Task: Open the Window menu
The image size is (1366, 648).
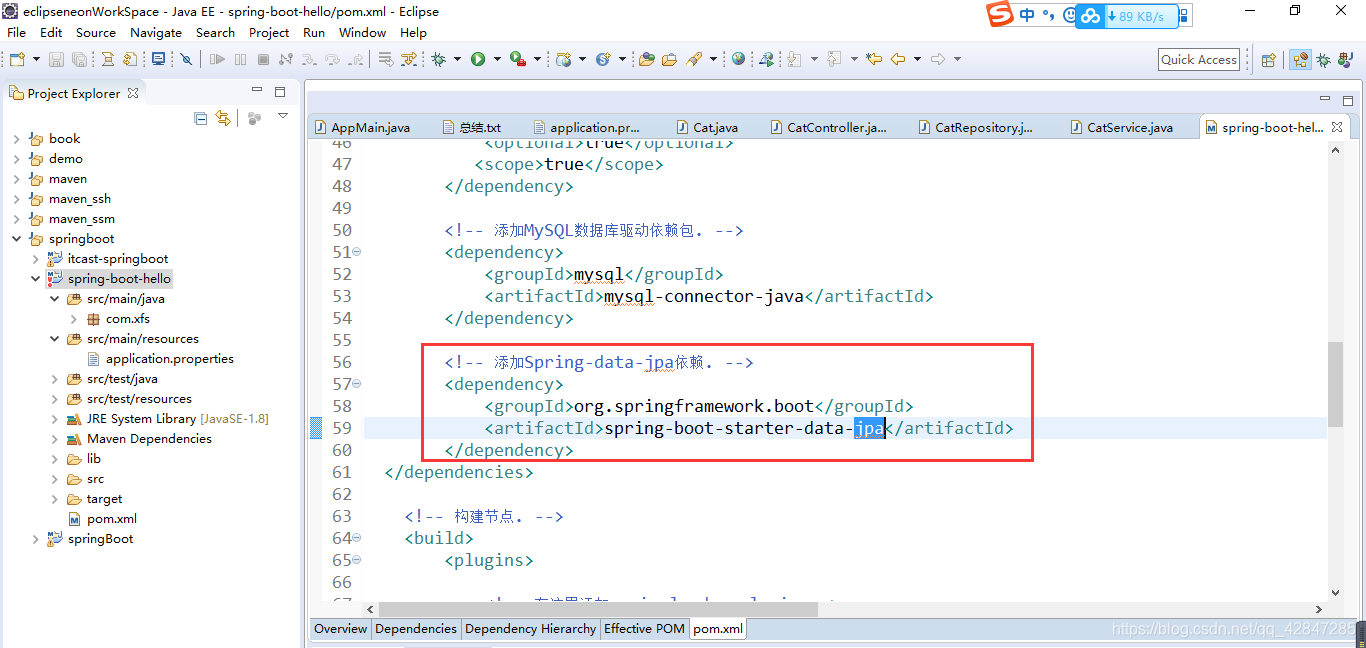Action: click(x=362, y=32)
